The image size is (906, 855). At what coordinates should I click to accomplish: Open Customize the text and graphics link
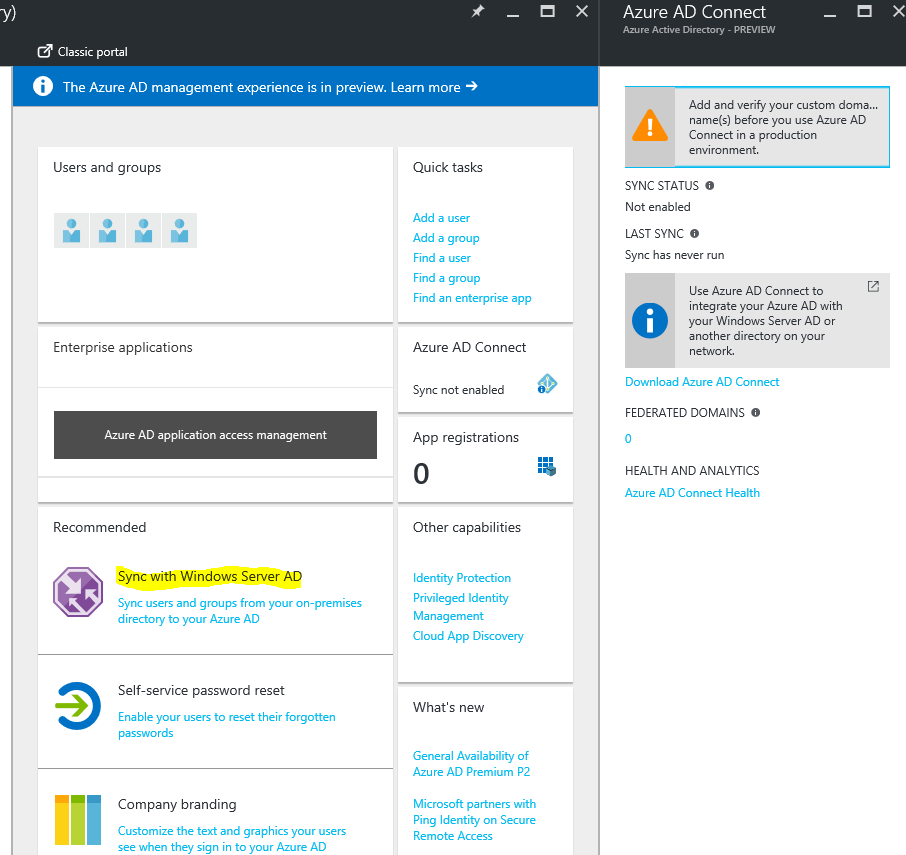coord(232,838)
